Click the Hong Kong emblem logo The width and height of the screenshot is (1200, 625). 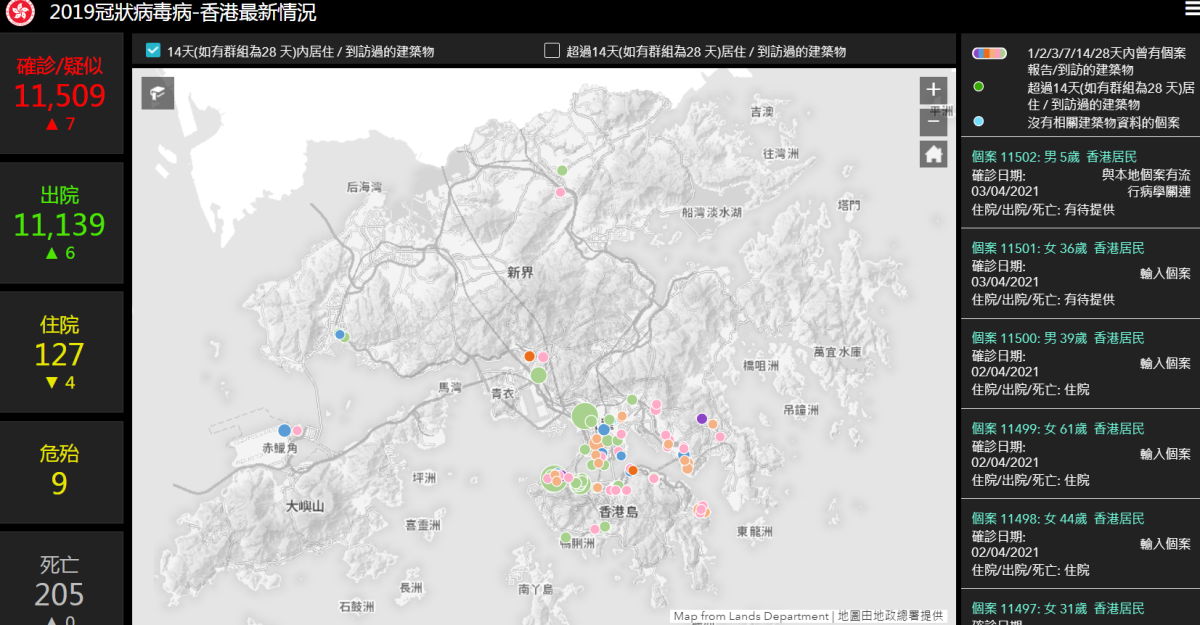pyautogui.click(x=20, y=13)
